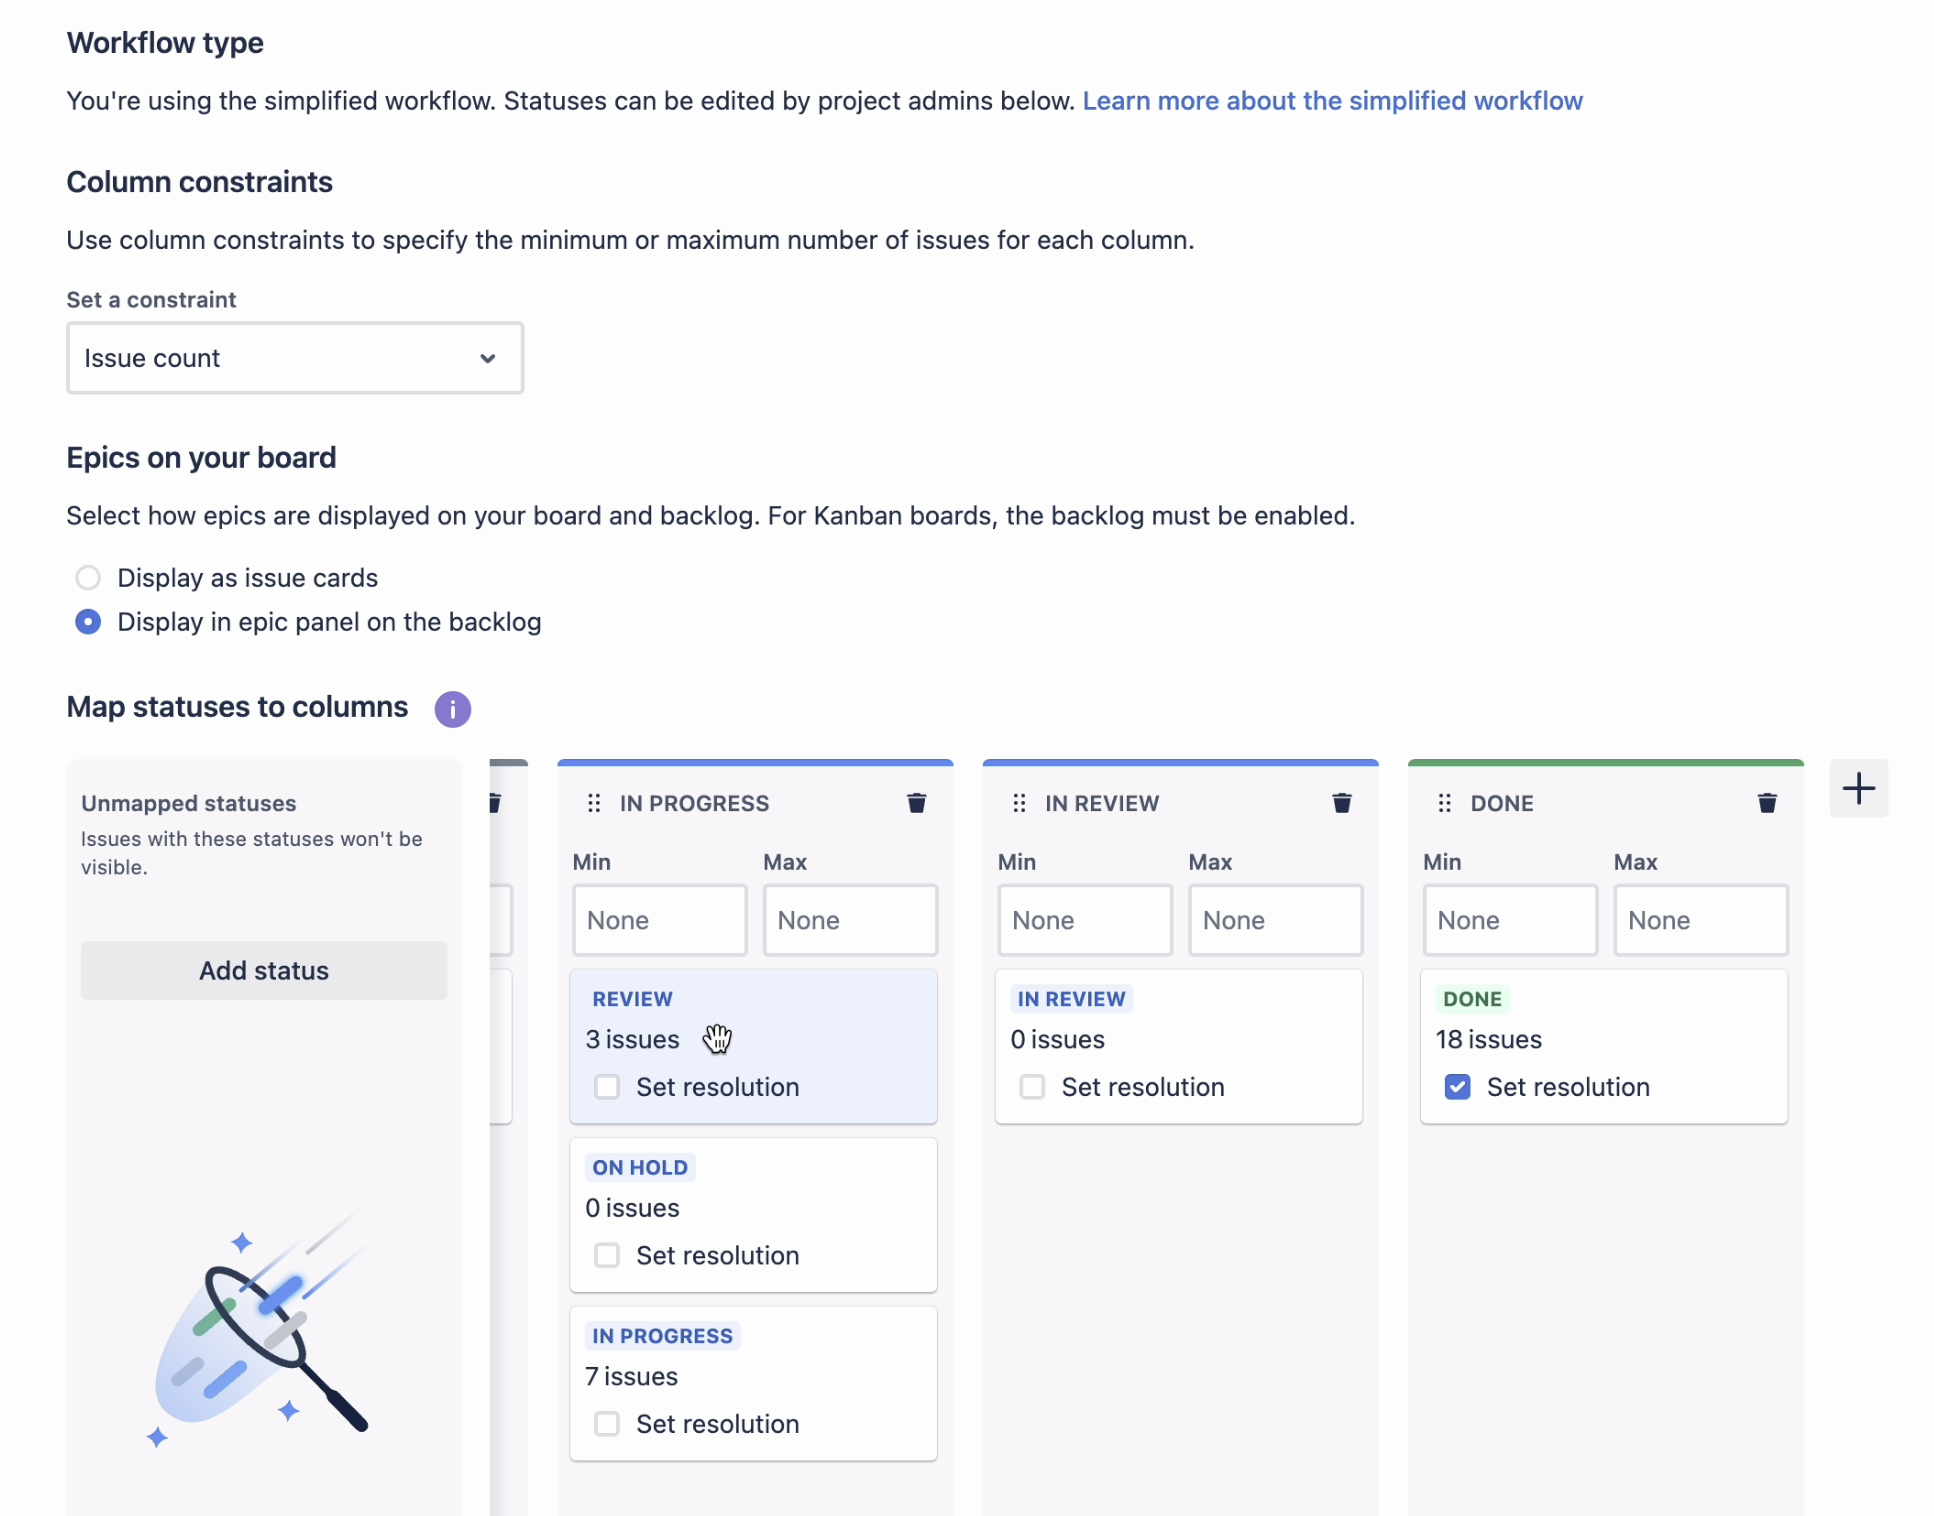Image resolution: width=1934 pixels, height=1516 pixels.
Task: Delete the Done column
Action: [x=1766, y=803]
